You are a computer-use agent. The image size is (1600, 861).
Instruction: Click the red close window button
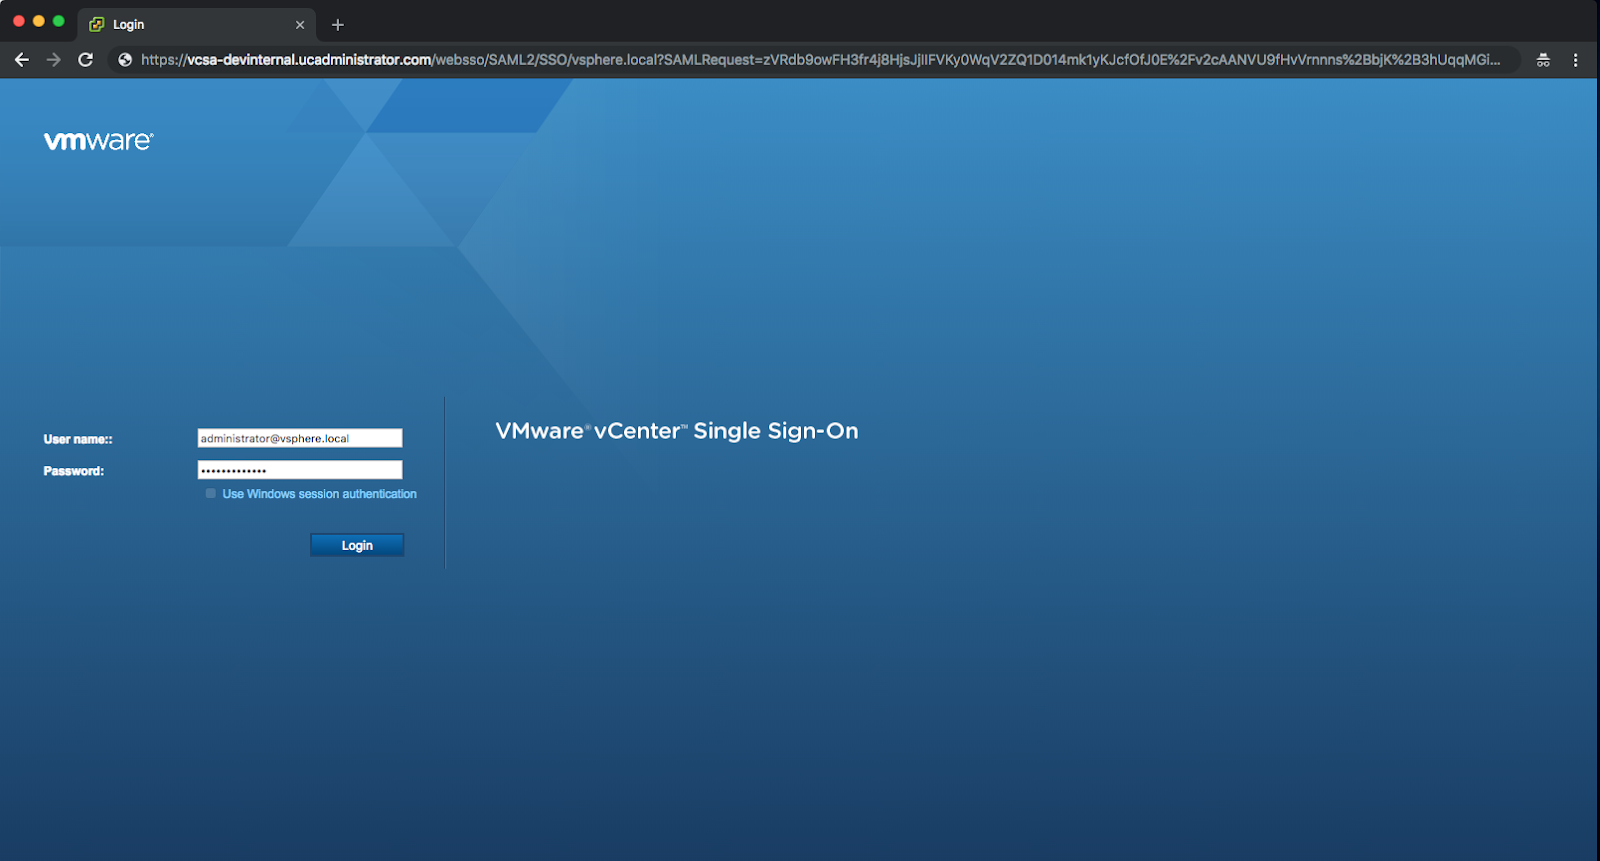click(19, 21)
